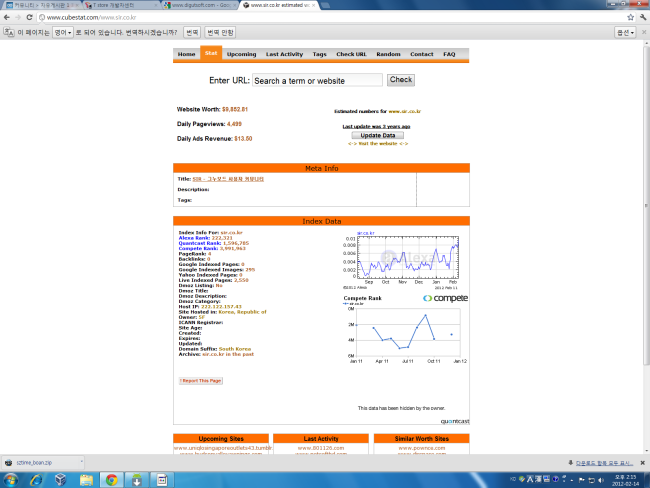
Task: Open the Tags menu item
Action: [x=320, y=54]
